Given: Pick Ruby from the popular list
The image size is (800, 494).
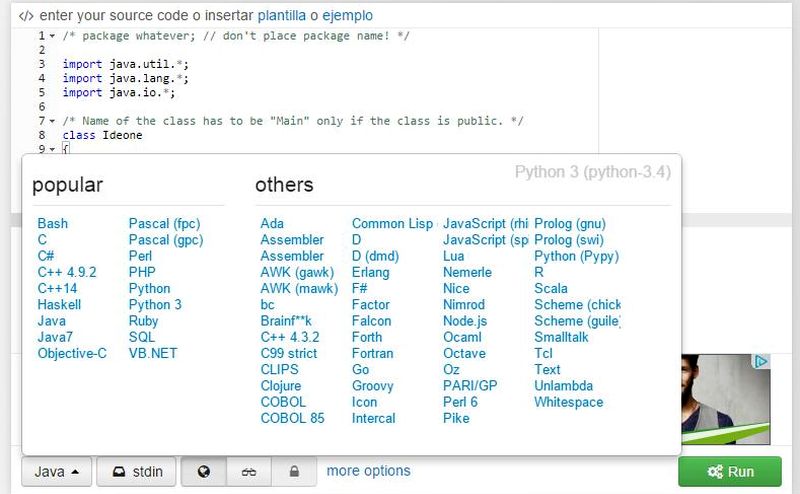Looking at the screenshot, I should pyautogui.click(x=143, y=321).
